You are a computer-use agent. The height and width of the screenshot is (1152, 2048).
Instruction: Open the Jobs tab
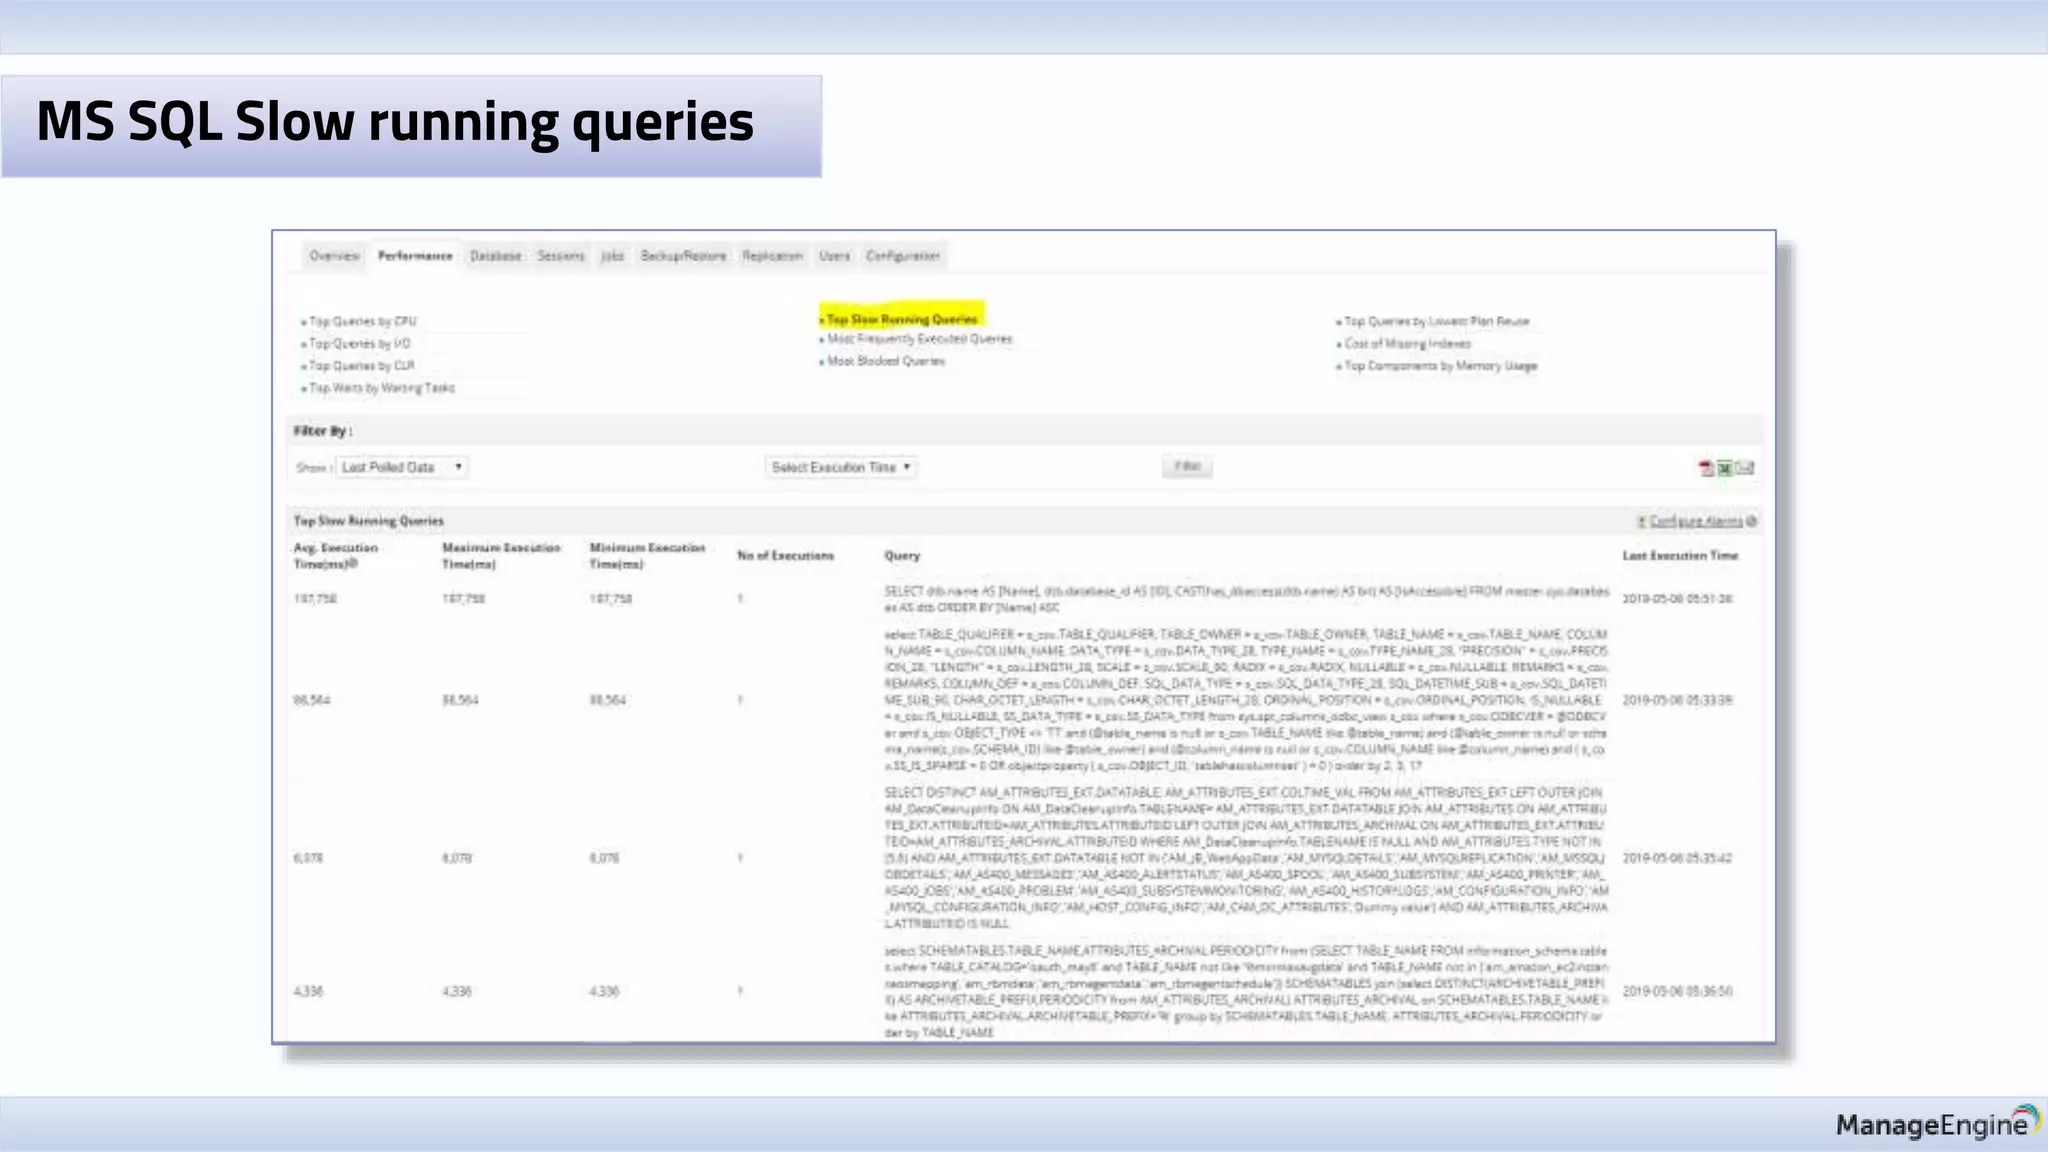pos(612,256)
